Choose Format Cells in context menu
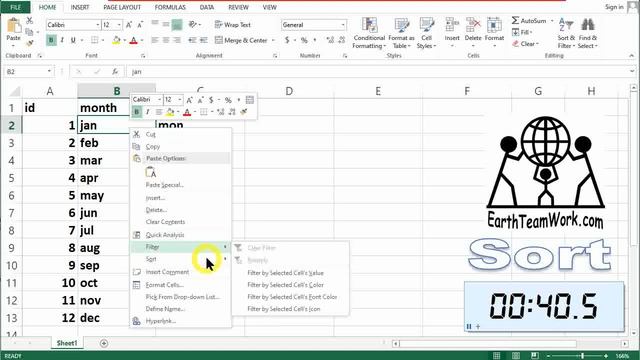 180,285
